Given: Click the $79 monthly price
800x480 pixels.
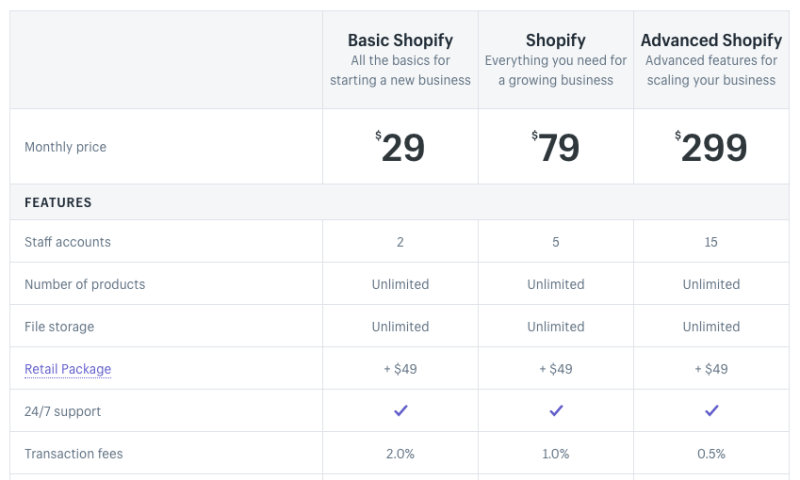Looking at the screenshot, I should point(556,147).
